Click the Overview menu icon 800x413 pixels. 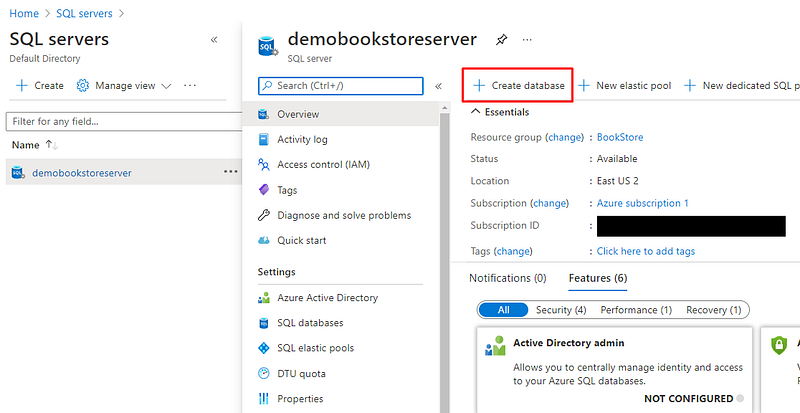[263, 114]
